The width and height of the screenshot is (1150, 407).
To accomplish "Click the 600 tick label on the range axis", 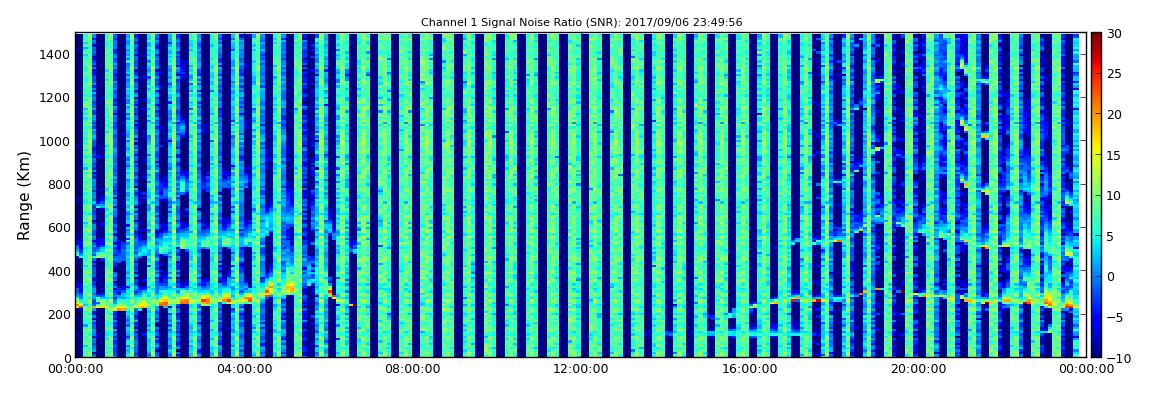I will [59, 228].
